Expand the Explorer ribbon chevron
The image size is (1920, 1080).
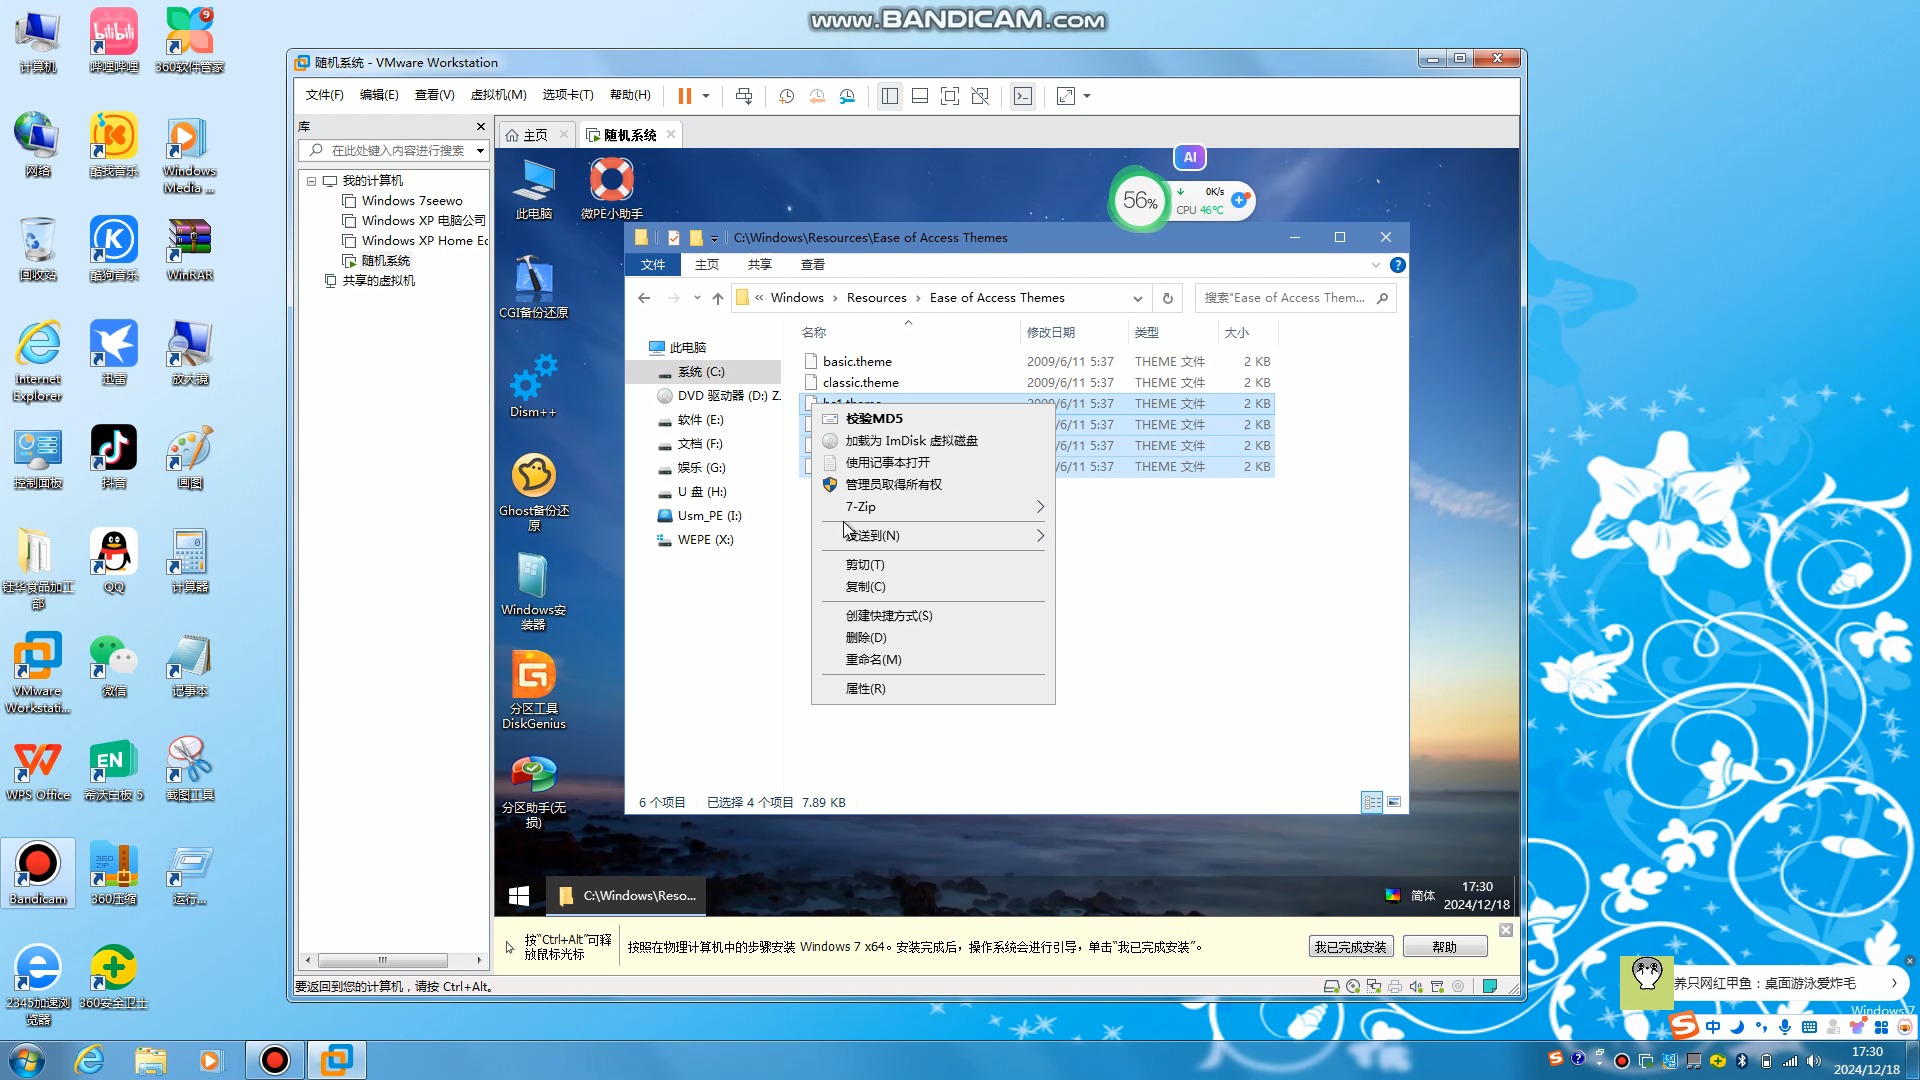(x=1376, y=265)
